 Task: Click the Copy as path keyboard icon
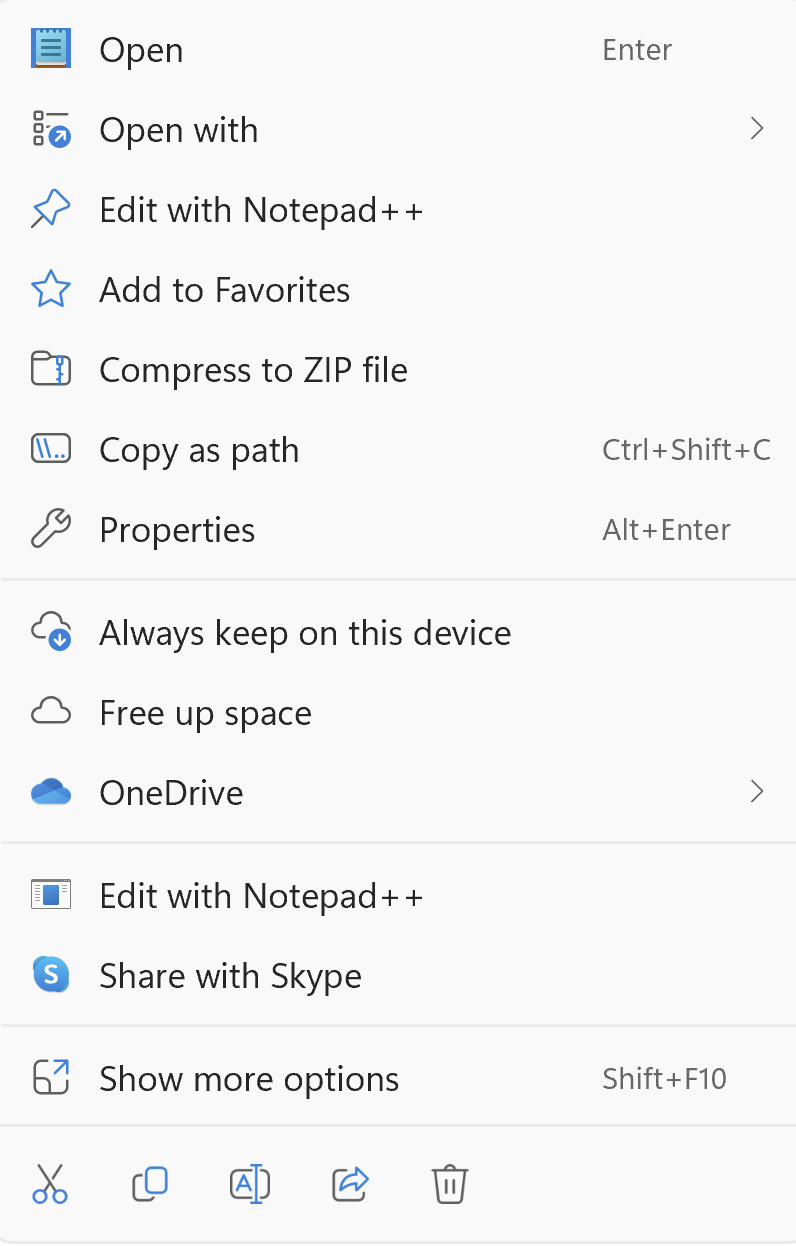pyautogui.click(x=51, y=449)
